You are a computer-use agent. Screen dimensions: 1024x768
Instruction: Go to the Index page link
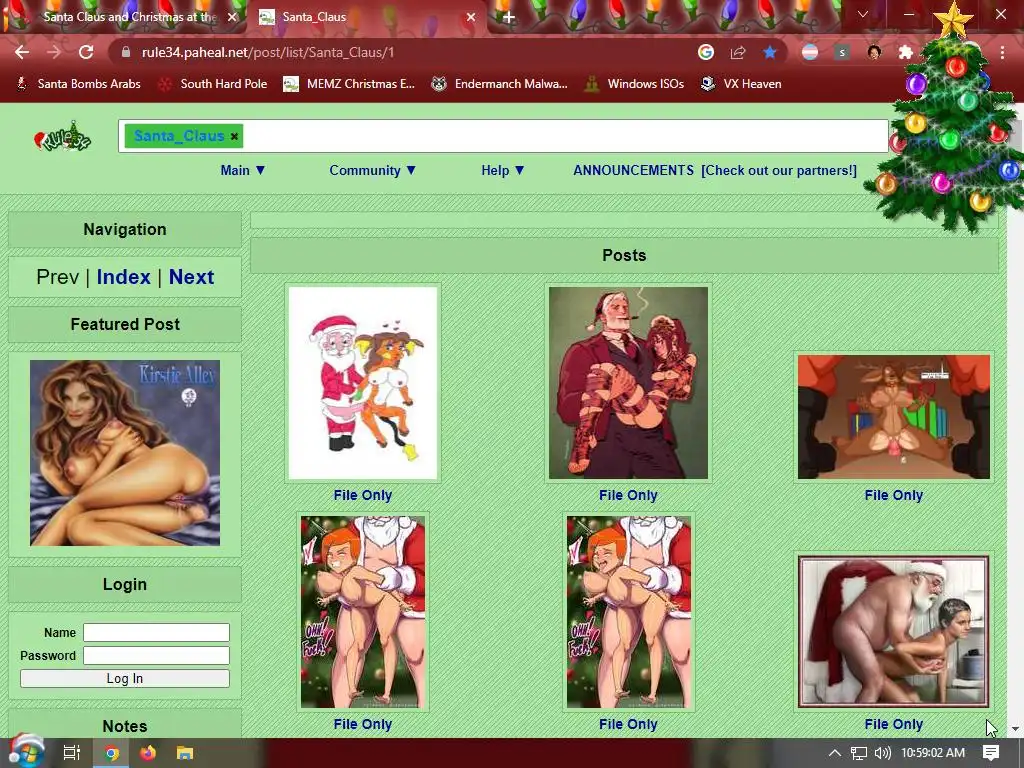pos(123,277)
